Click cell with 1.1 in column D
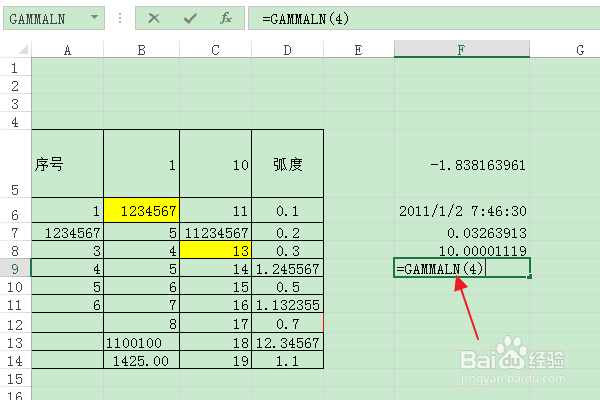Image resolution: width=600 pixels, height=400 pixels. click(x=287, y=360)
